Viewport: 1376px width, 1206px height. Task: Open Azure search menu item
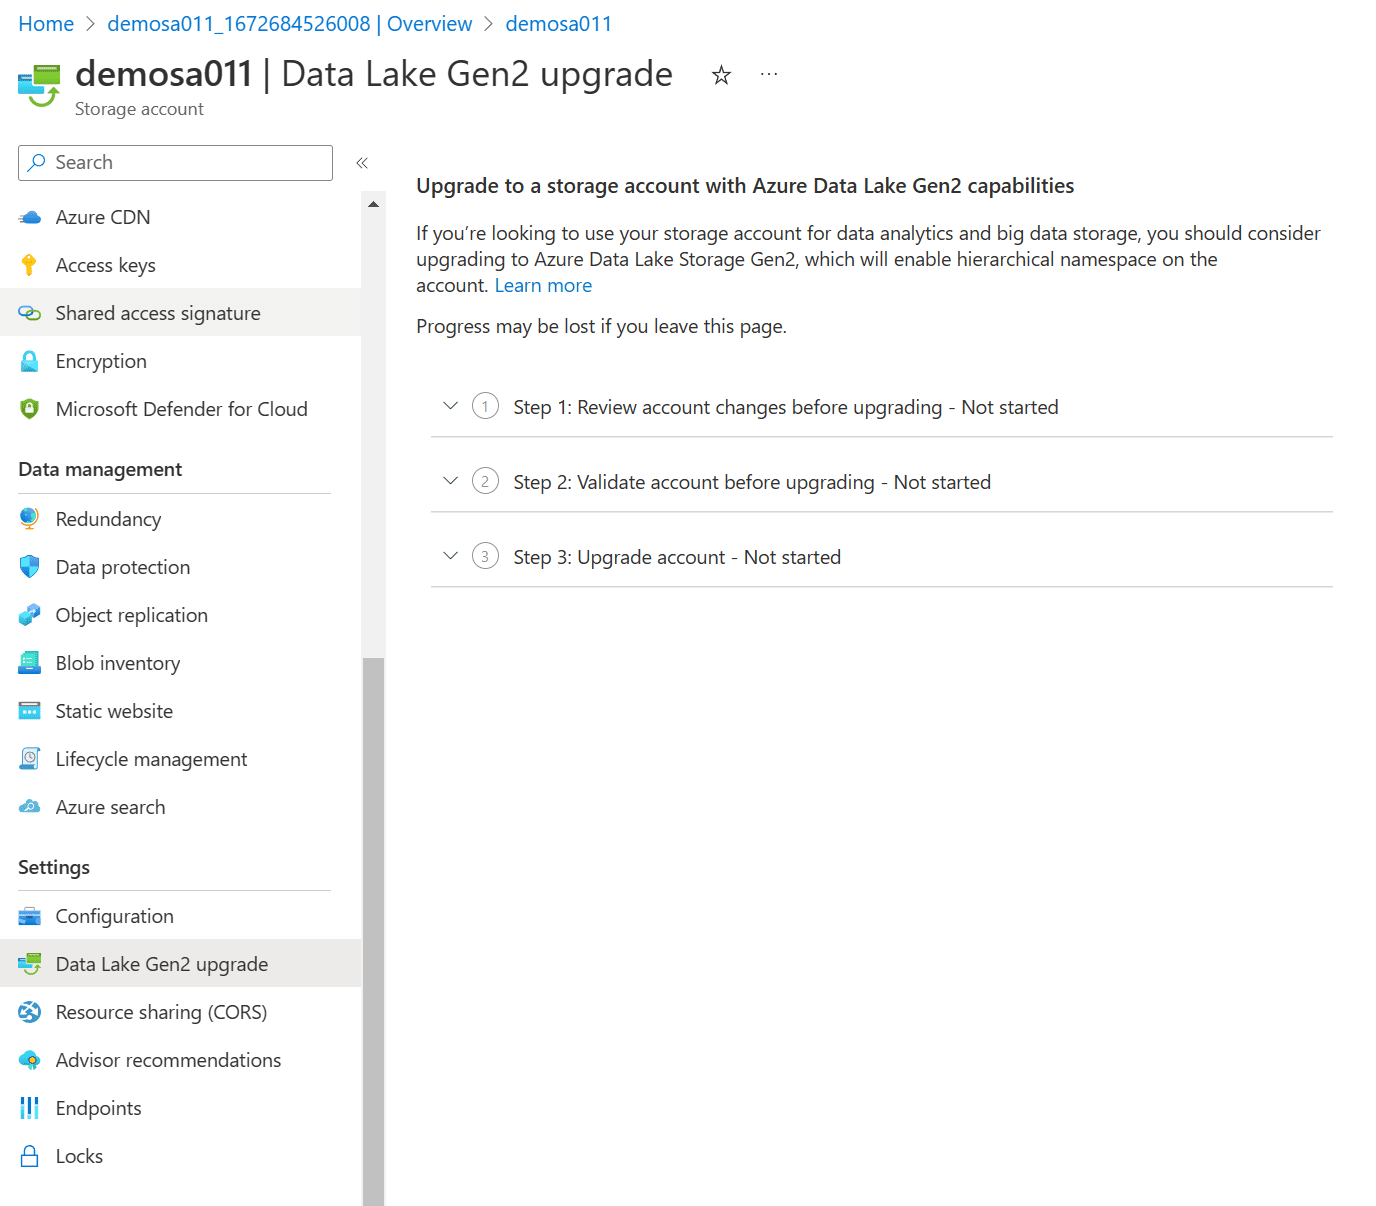(180, 807)
